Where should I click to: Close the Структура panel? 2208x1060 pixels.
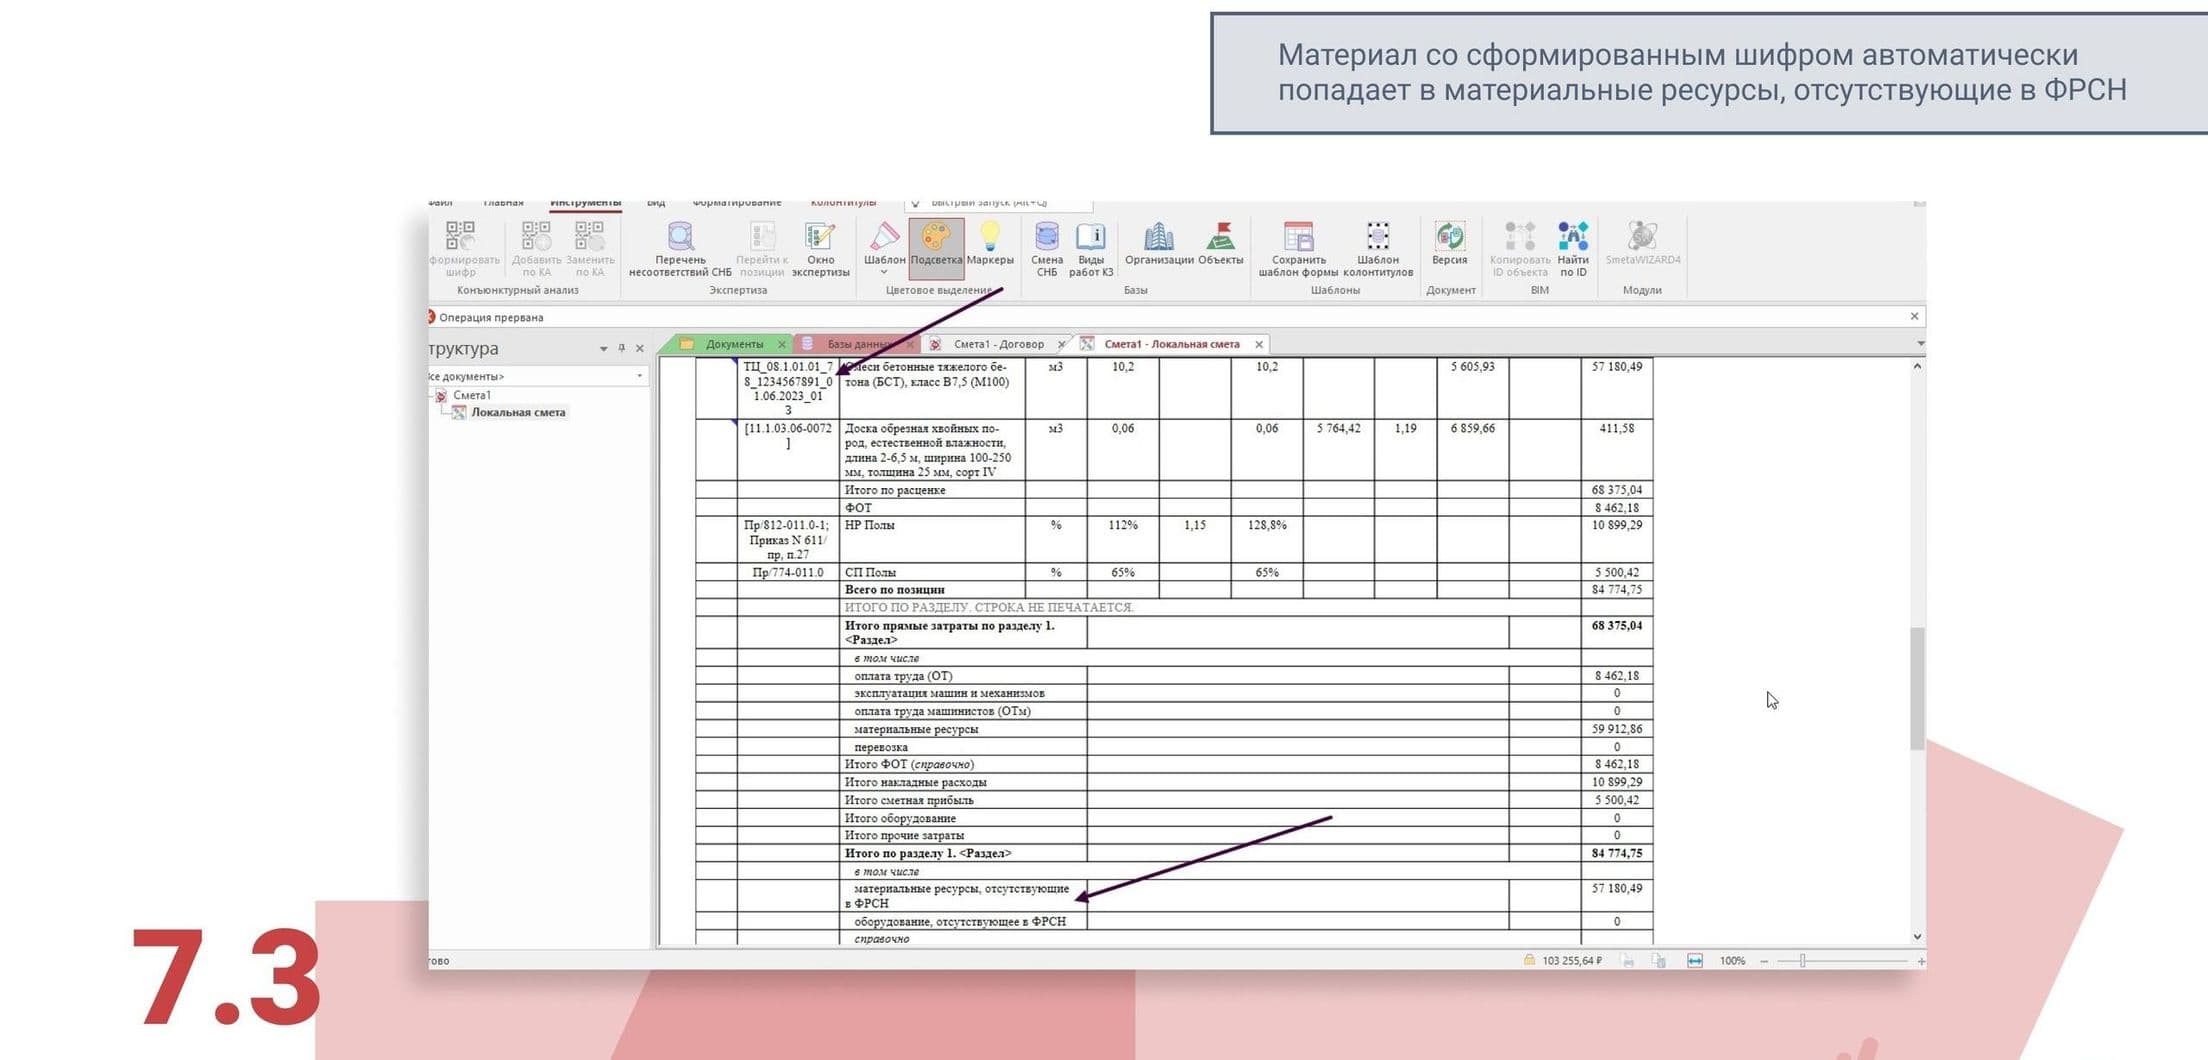[x=640, y=348]
